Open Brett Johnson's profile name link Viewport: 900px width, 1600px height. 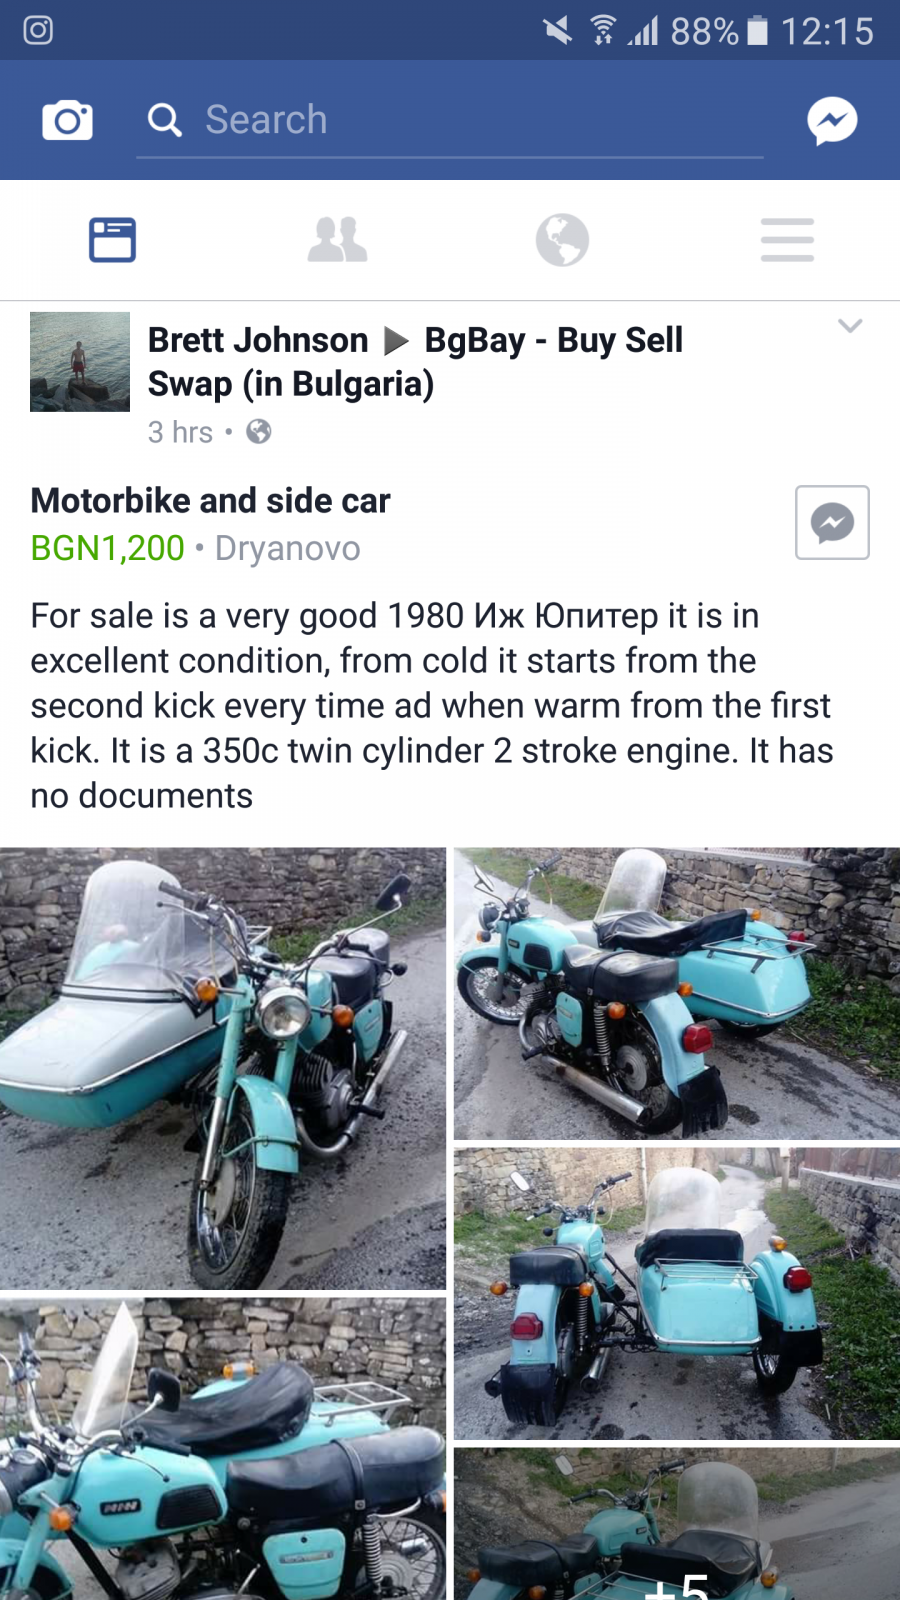pos(258,340)
